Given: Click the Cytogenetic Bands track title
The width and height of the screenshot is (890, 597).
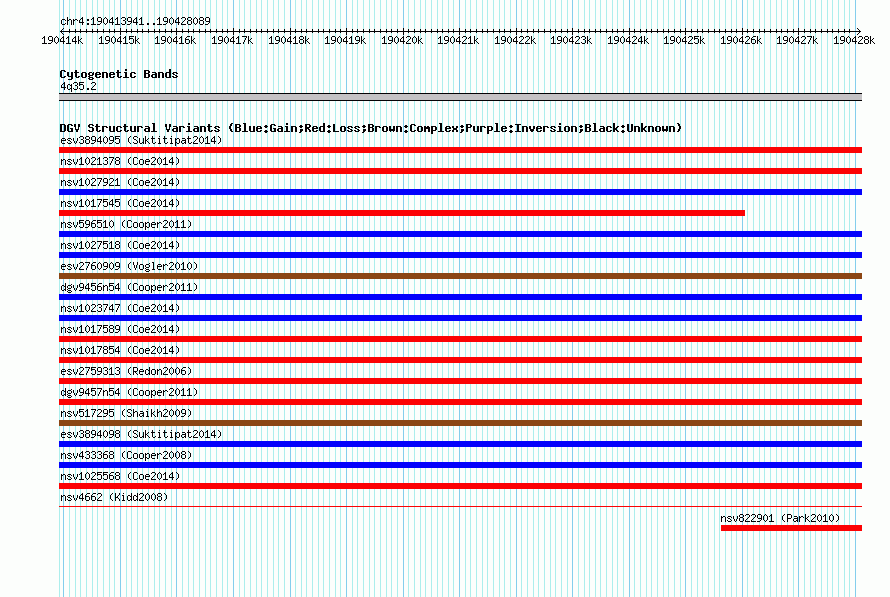Looking at the screenshot, I should [119, 74].
